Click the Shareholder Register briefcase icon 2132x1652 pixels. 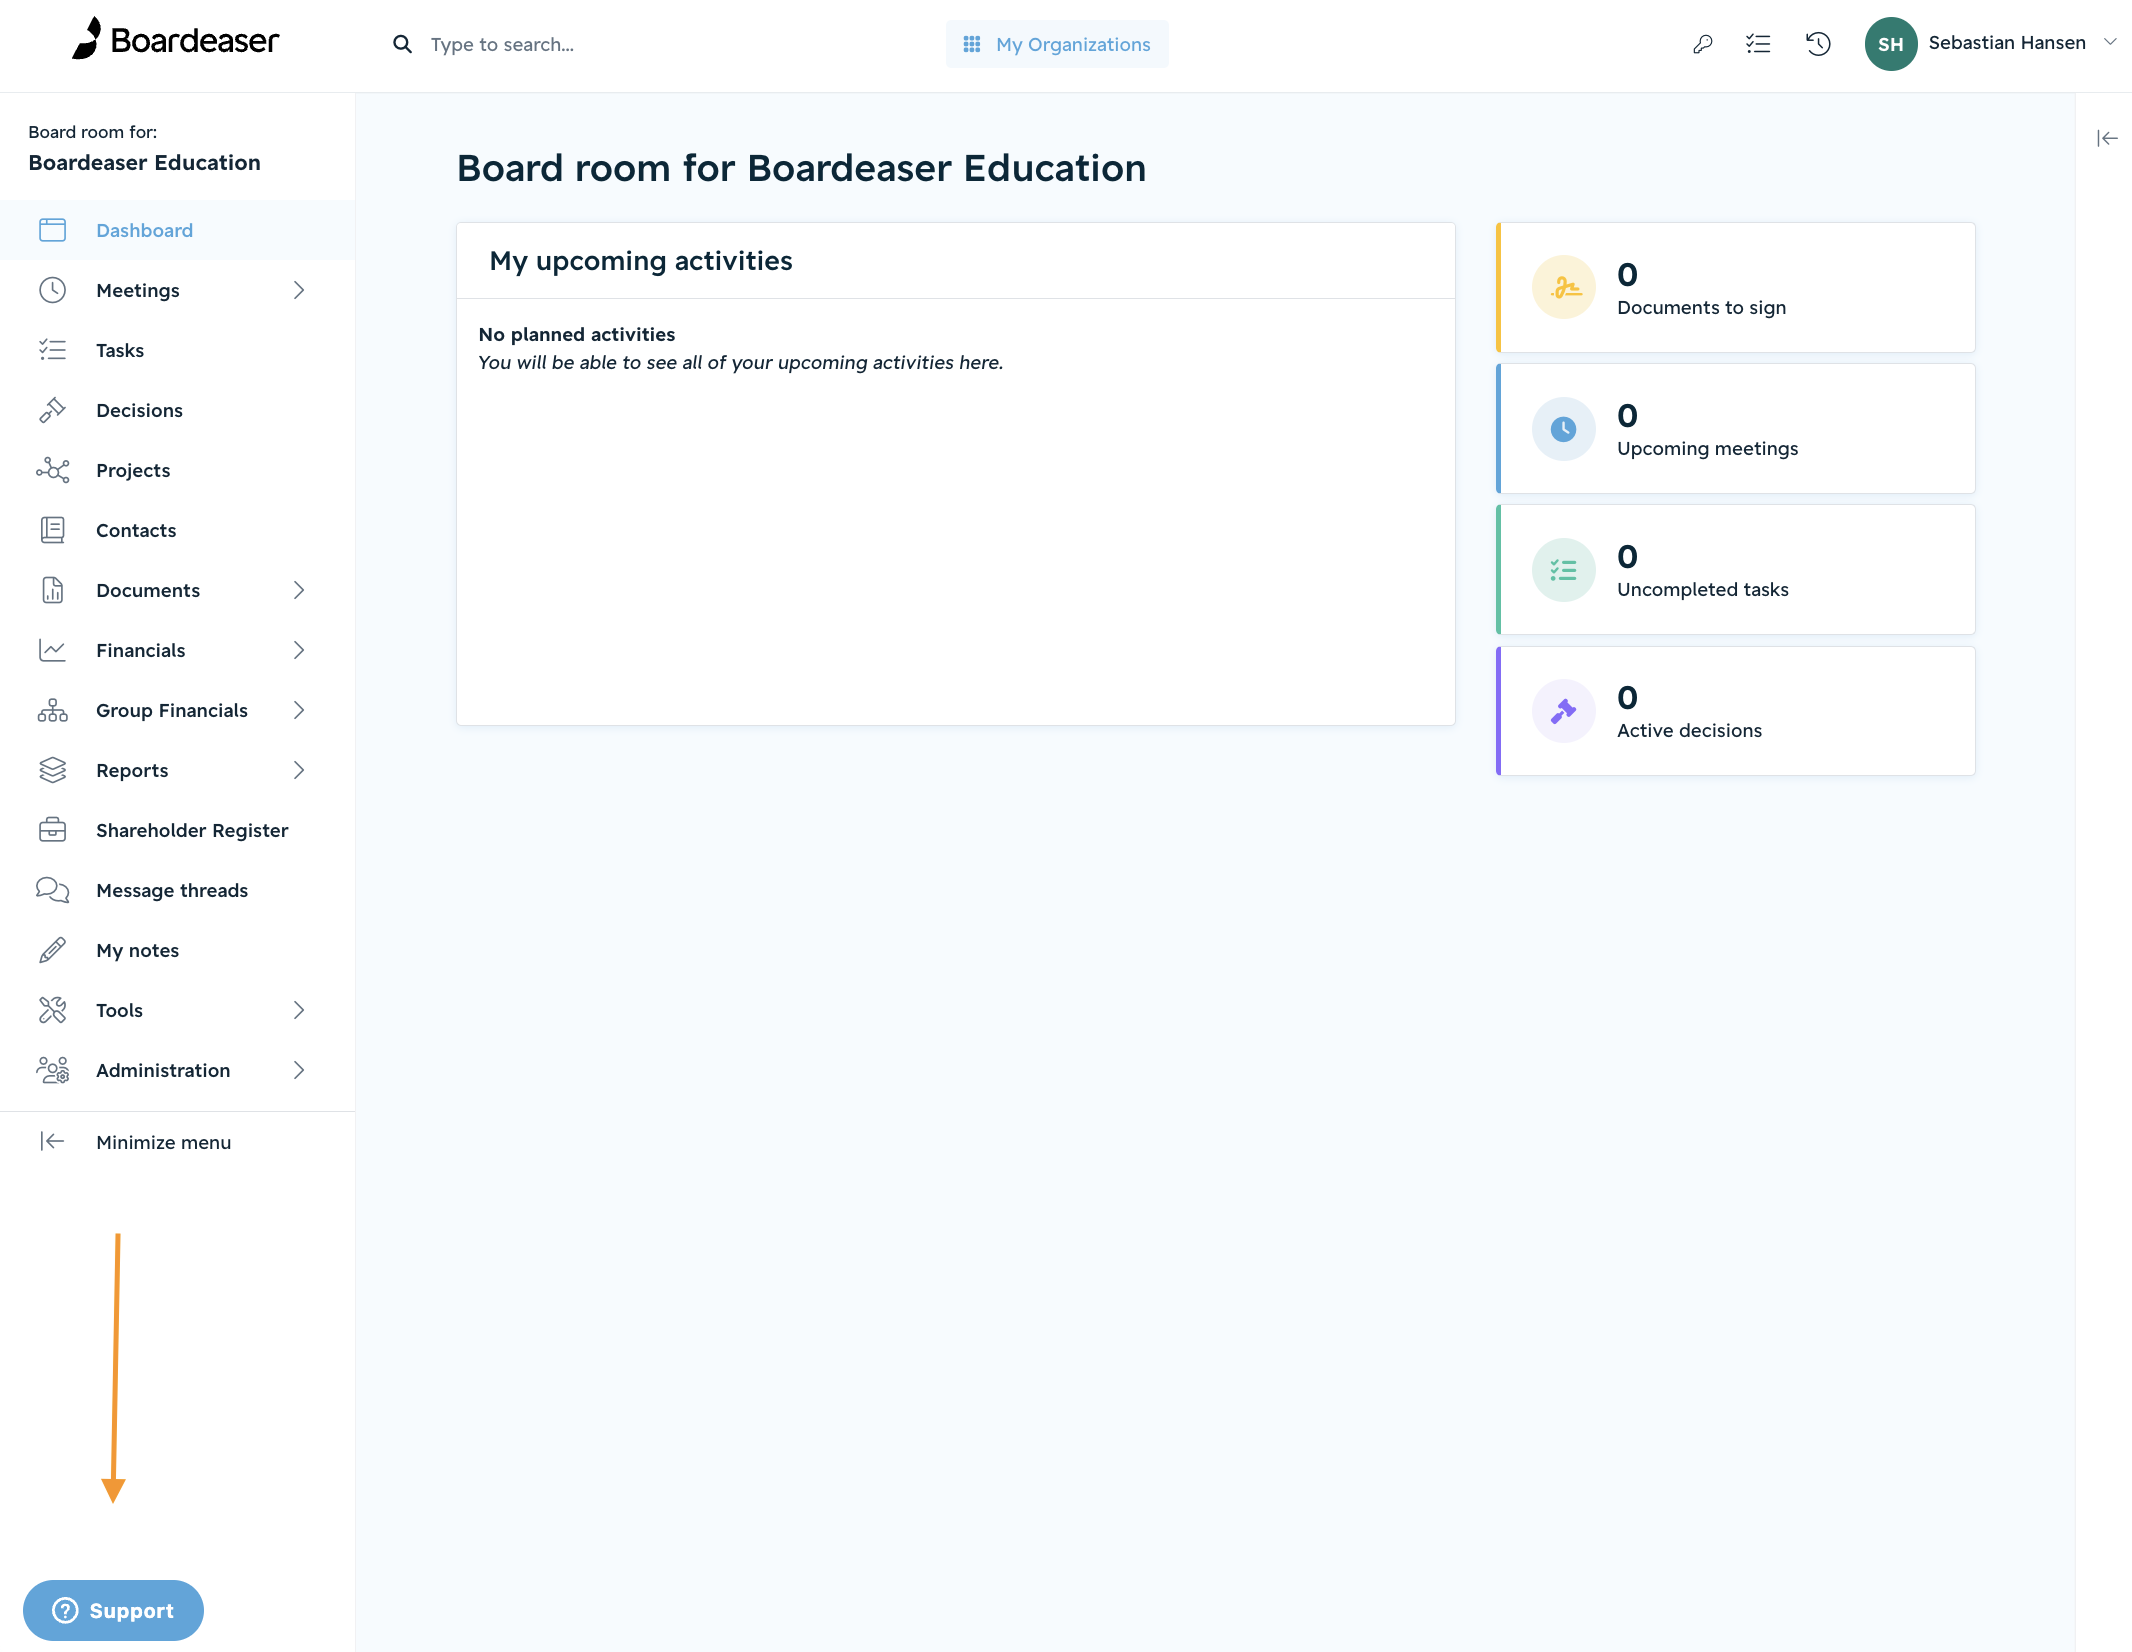pyautogui.click(x=52, y=830)
